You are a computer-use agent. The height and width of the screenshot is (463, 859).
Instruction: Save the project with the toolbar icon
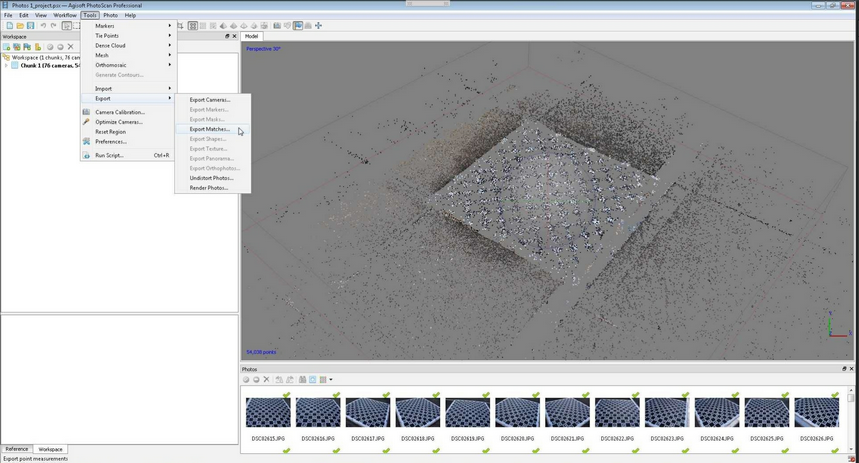point(30,26)
